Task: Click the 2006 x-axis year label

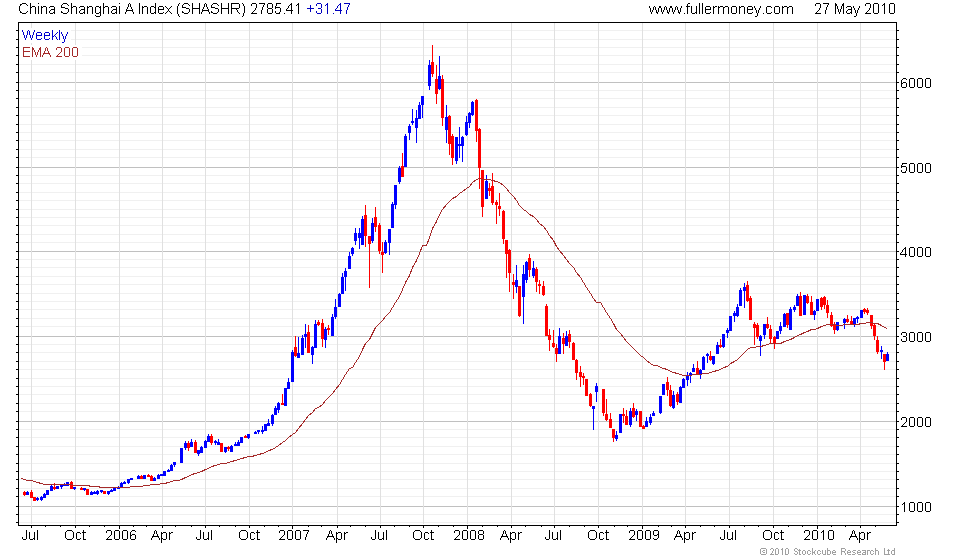Action: [121, 536]
